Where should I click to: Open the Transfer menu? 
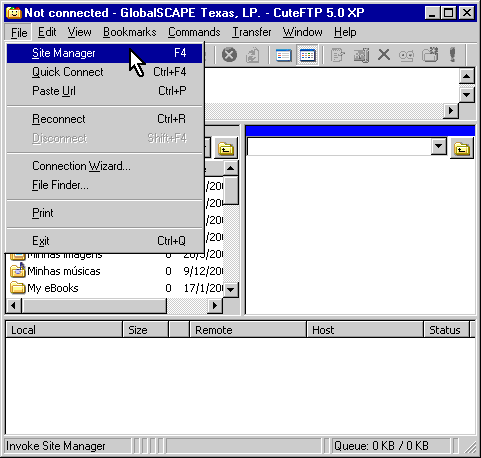pyautogui.click(x=252, y=32)
